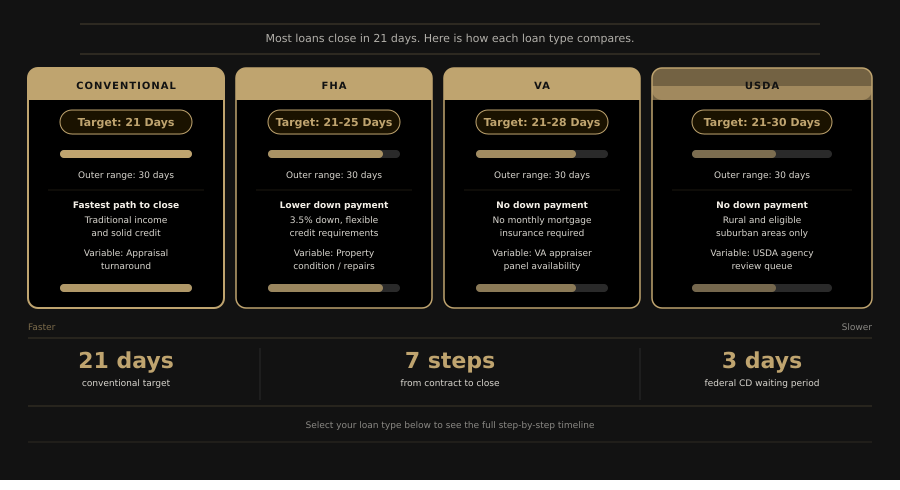This screenshot has height=490, width=900.
Task: Click the '21 days' conventional target stat
Action: click(126, 361)
